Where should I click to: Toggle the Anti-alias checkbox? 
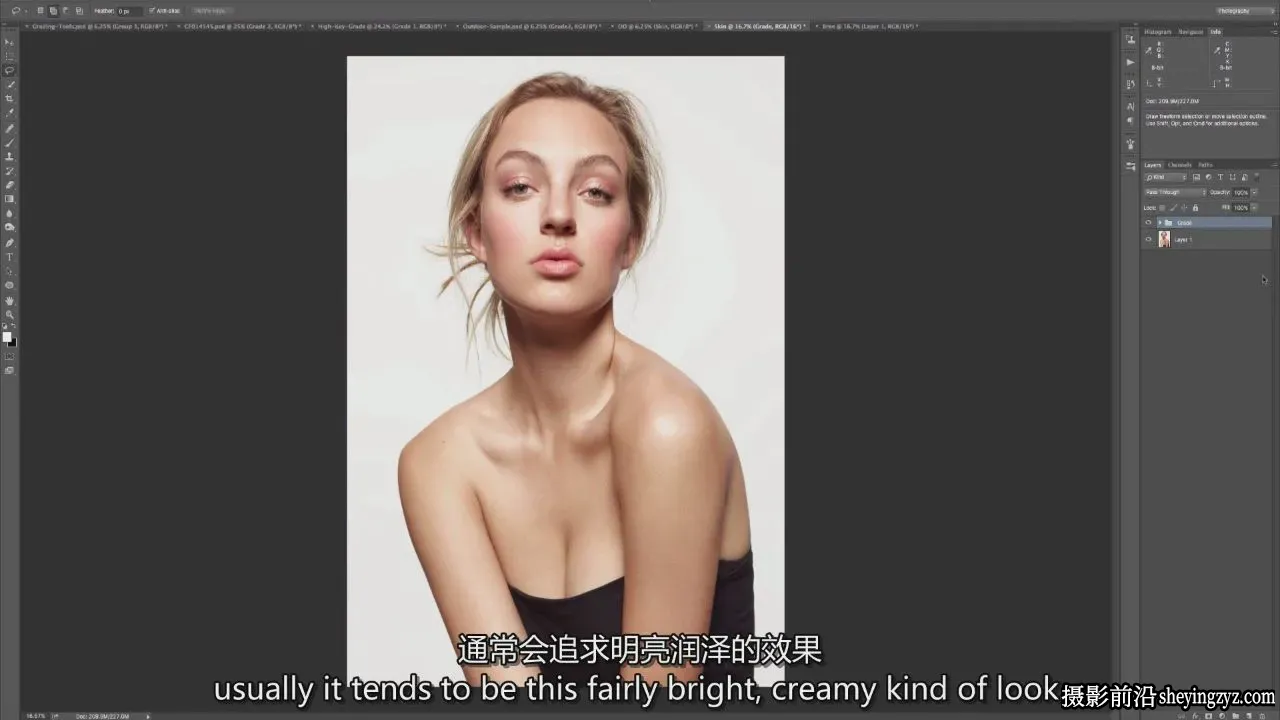(151, 10)
